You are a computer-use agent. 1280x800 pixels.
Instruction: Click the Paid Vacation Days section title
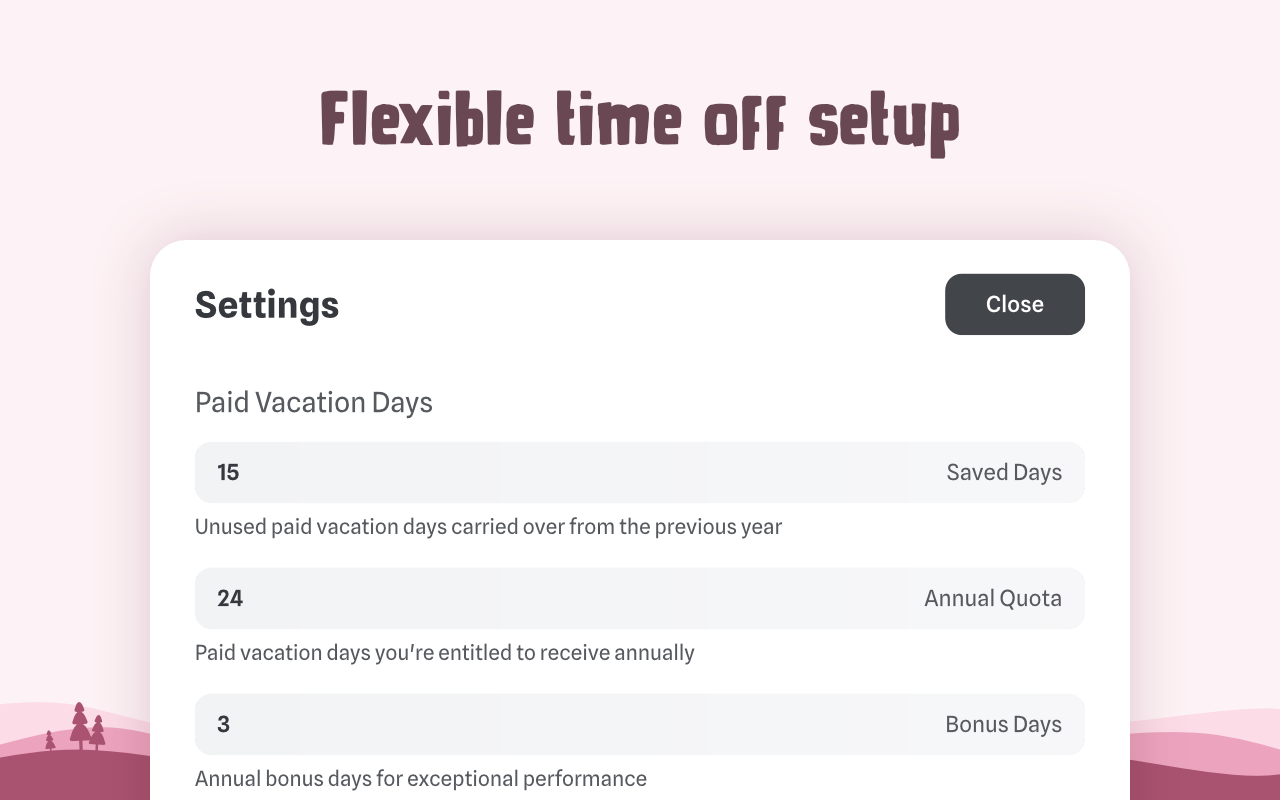pos(313,402)
